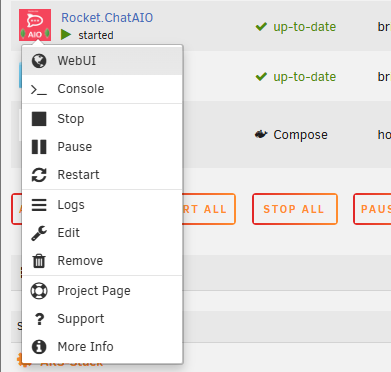Click the terminal prompt icon for Console

tap(39, 89)
